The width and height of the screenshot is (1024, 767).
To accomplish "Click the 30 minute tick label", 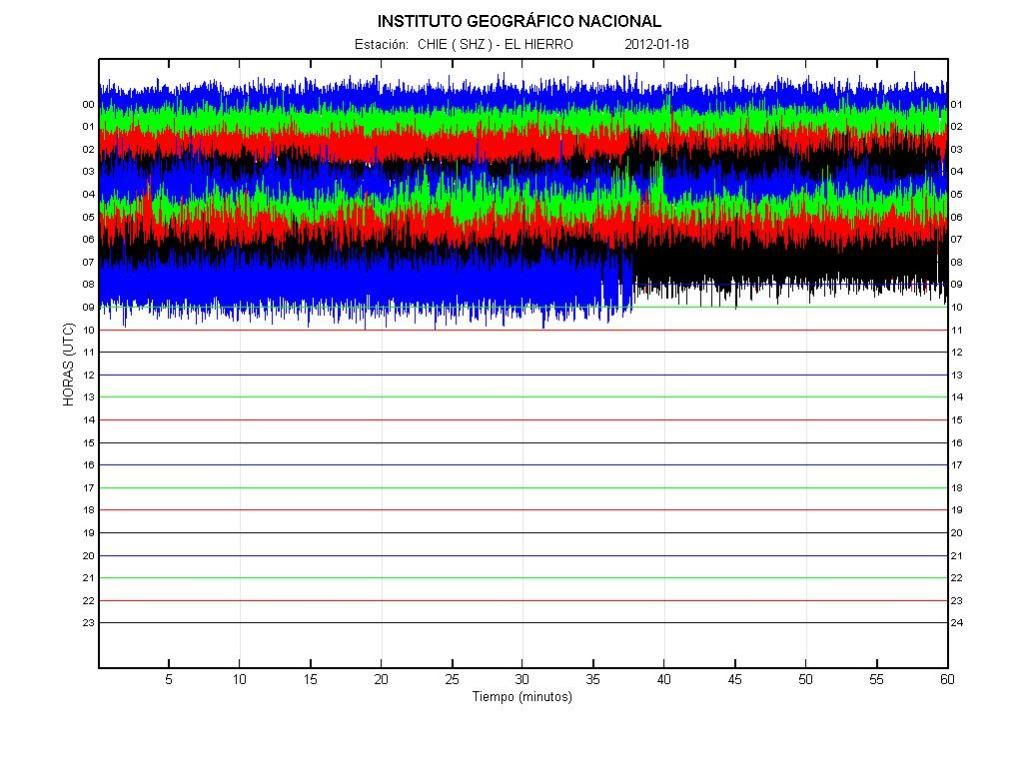I will [x=522, y=680].
